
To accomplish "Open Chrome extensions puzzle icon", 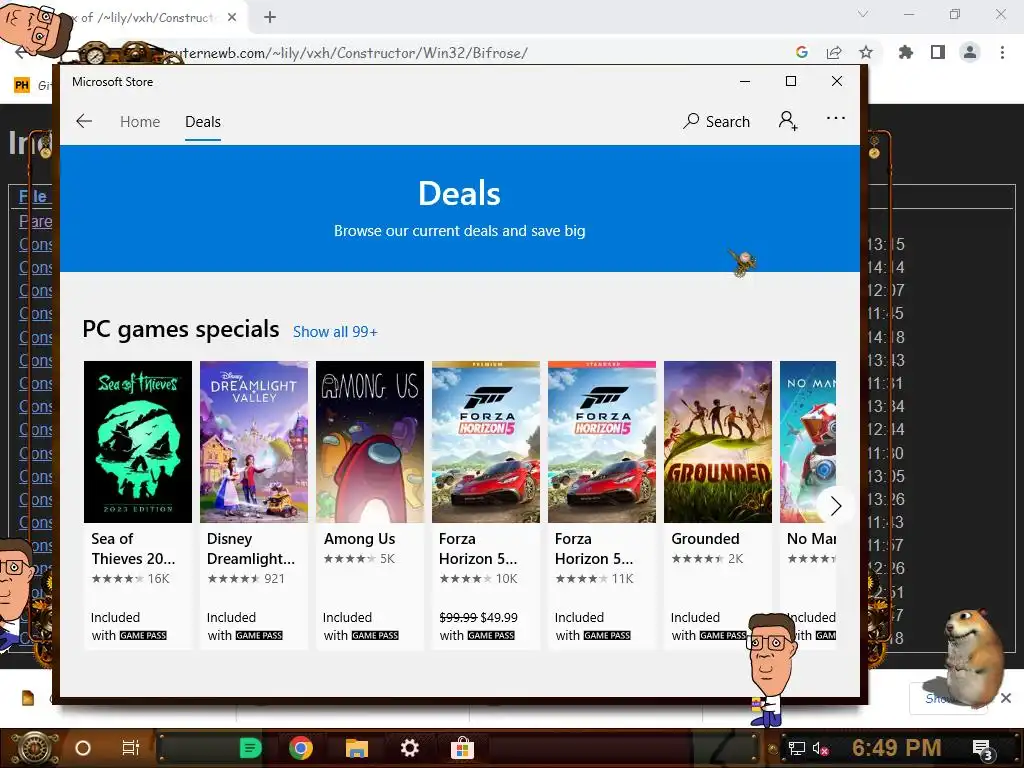I will click(906, 52).
